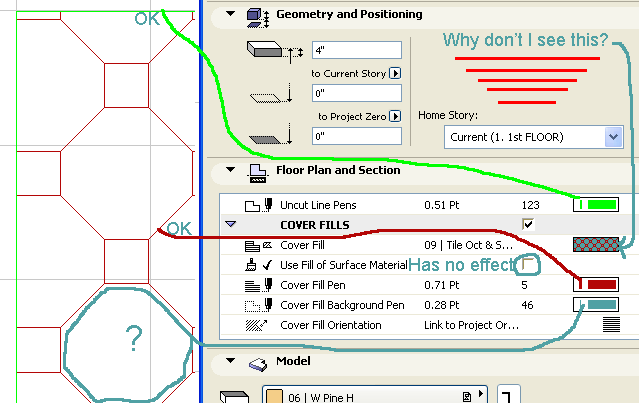The image size is (639, 403).
Task: Click the Cover Fill Pen number 5
Action: click(524, 285)
